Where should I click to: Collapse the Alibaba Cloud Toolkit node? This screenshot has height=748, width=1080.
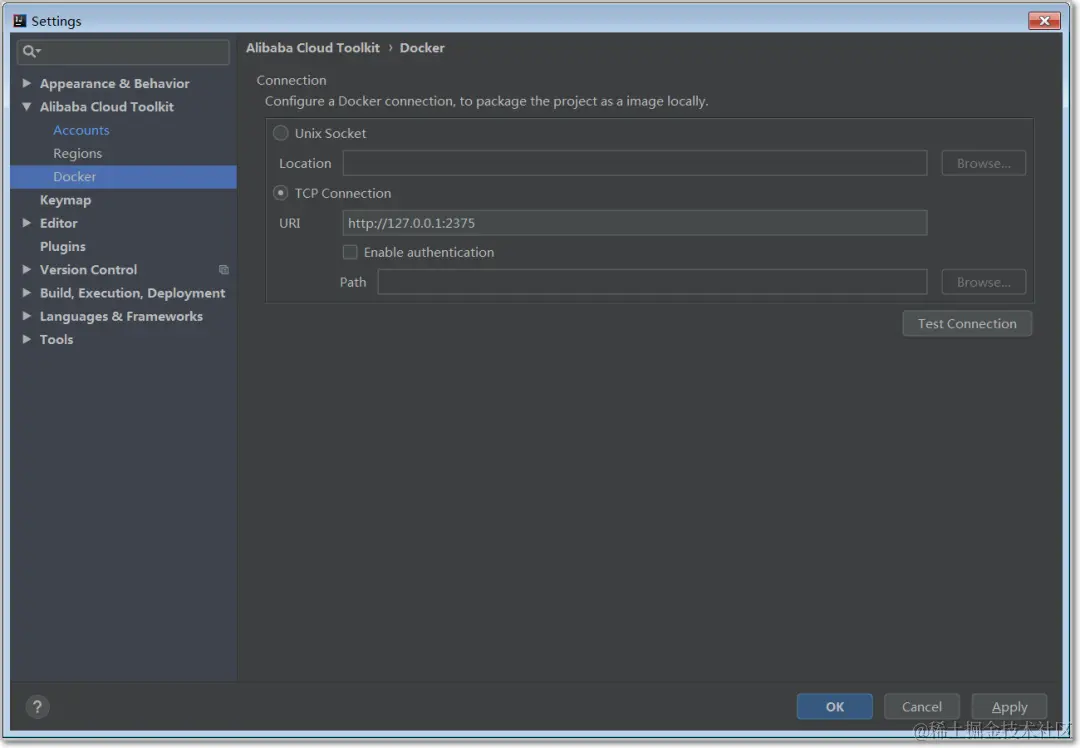coord(26,107)
